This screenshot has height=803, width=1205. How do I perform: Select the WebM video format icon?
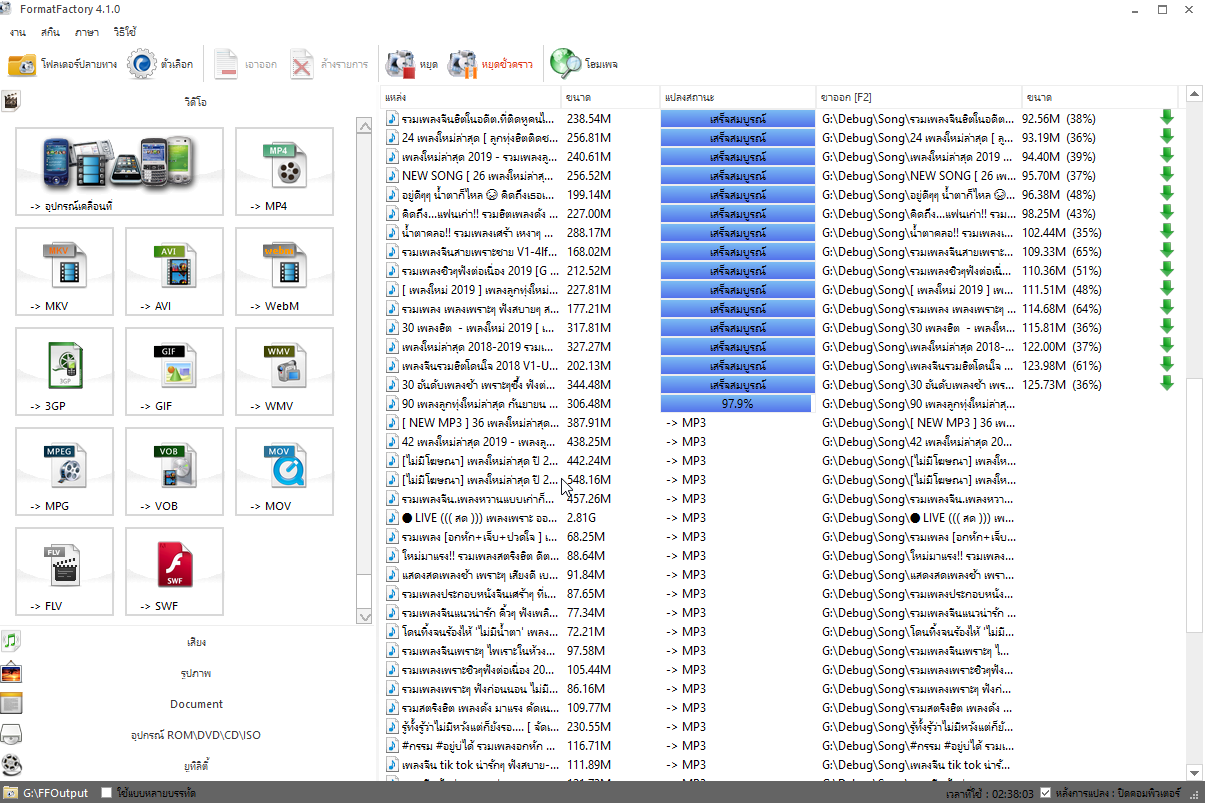click(x=284, y=271)
